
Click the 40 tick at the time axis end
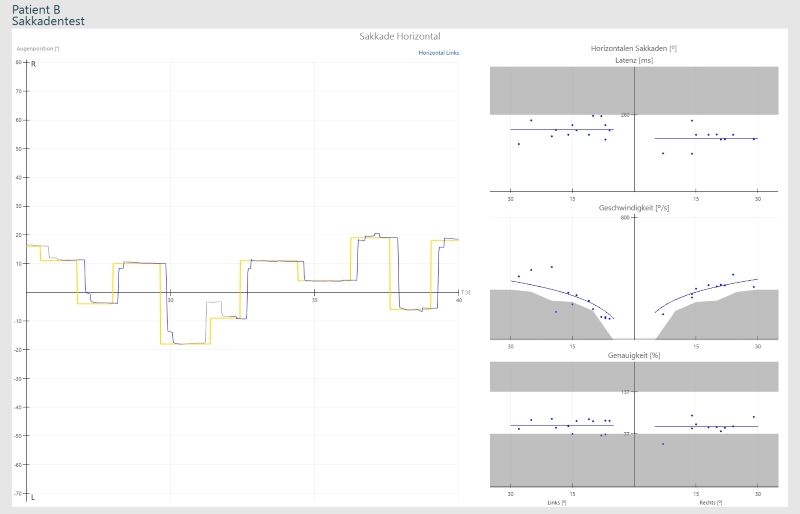(x=459, y=300)
